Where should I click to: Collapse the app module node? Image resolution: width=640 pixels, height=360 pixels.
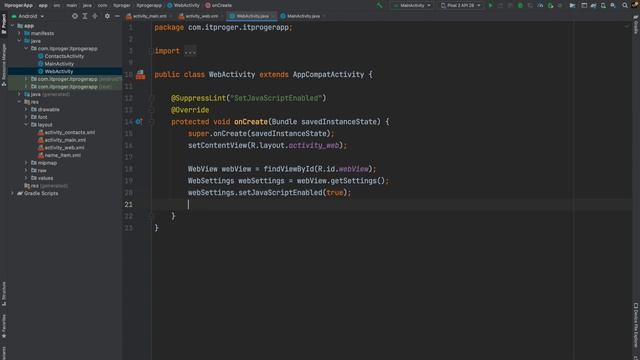coord(12,25)
